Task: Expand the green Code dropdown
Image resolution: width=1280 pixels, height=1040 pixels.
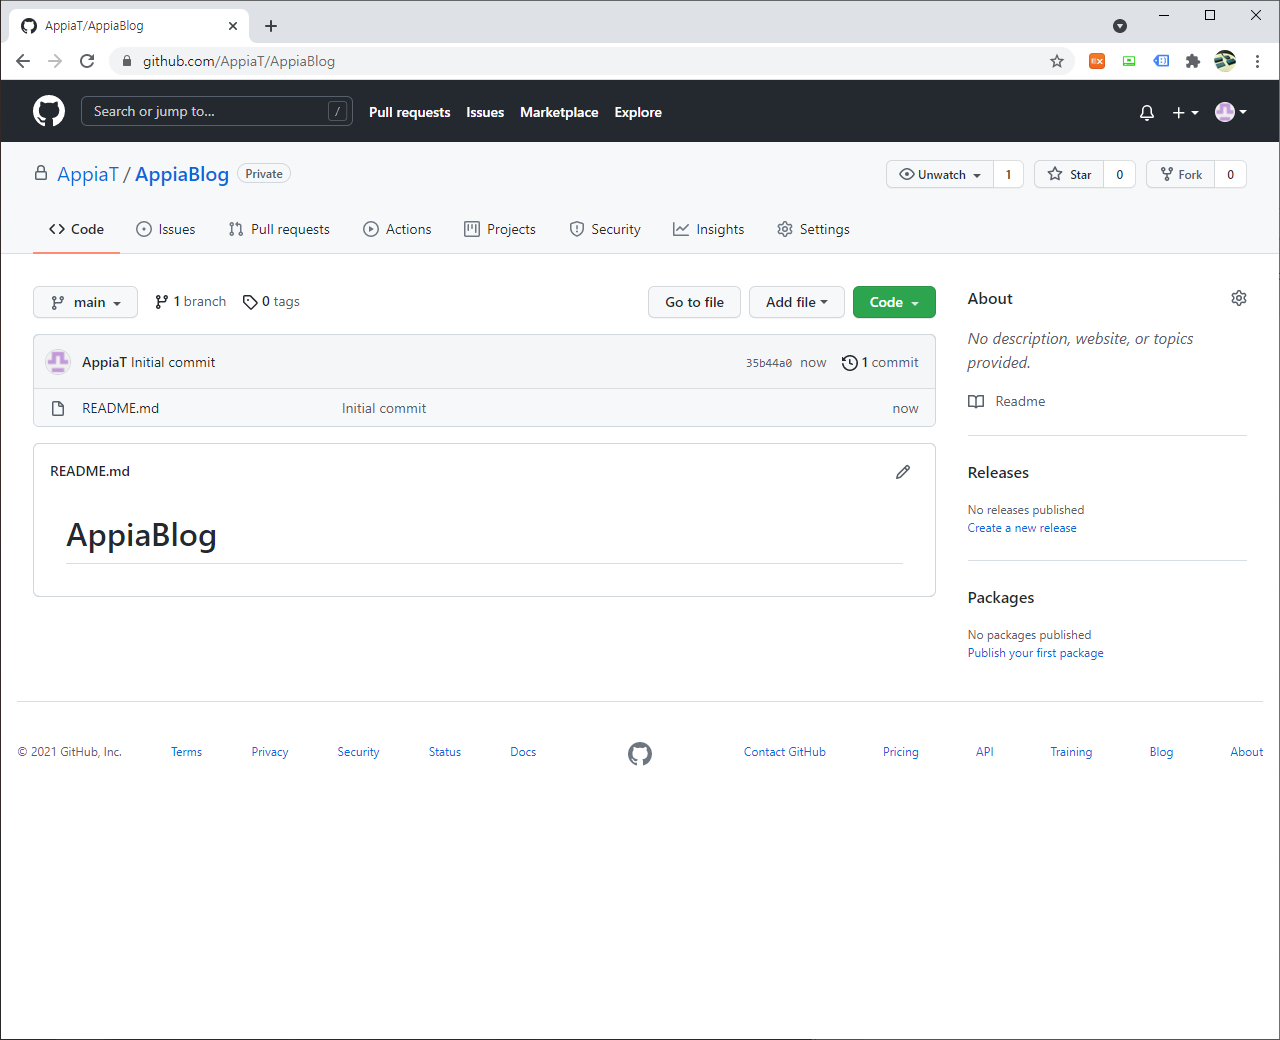Action: [x=894, y=302]
